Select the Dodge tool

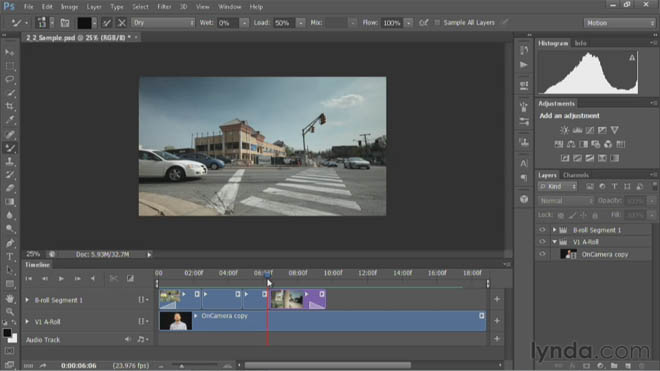[x=10, y=229]
